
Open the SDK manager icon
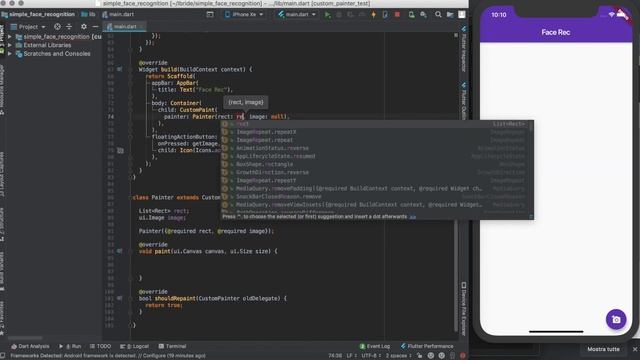coord(423,15)
